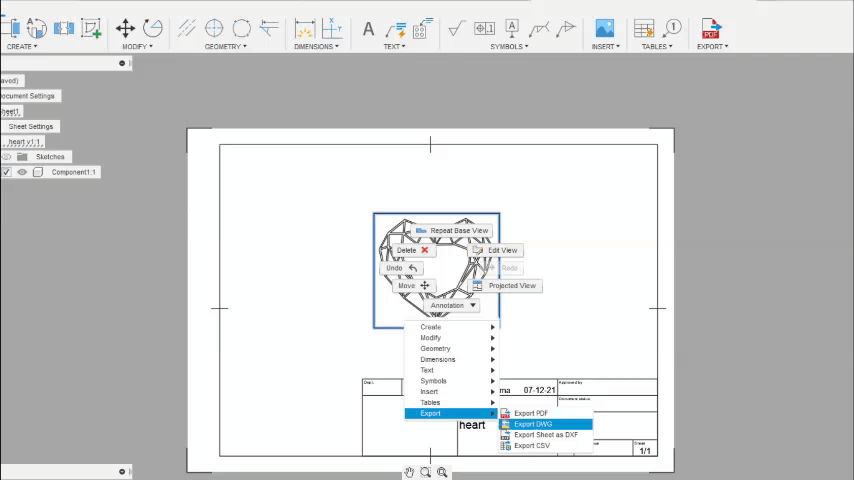Open the Text context submenu
Screen dimensions: 854x480
click(452, 370)
